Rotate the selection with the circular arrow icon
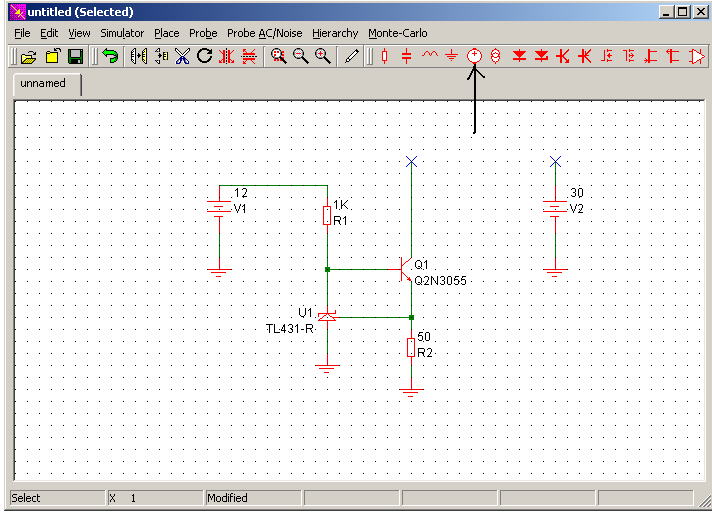 point(204,56)
